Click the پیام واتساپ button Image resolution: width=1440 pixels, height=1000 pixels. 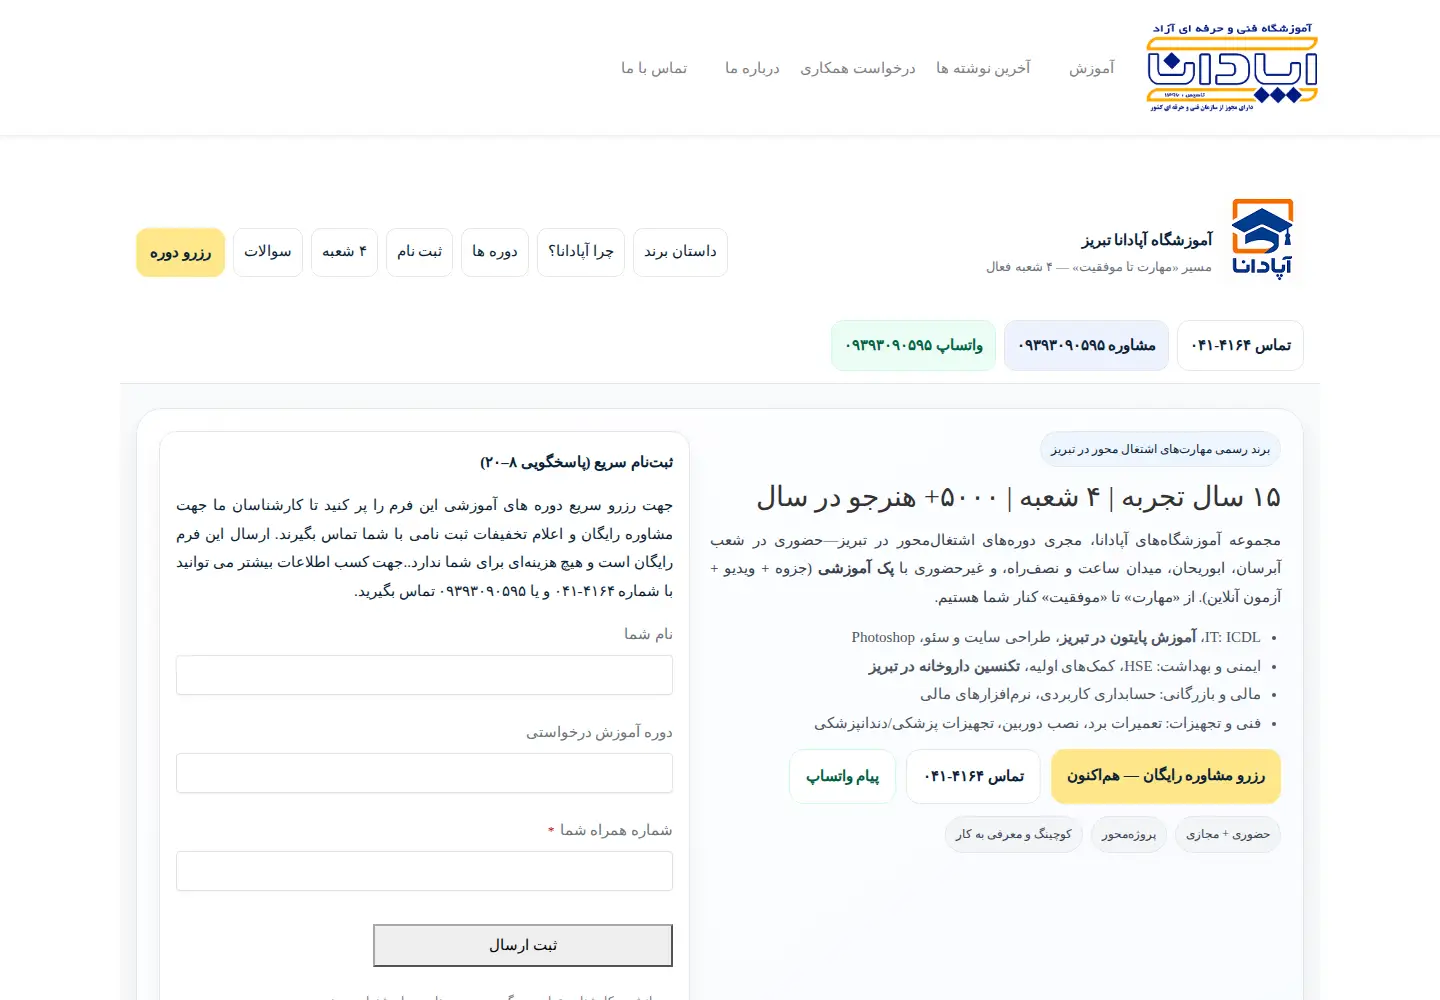[x=842, y=776]
